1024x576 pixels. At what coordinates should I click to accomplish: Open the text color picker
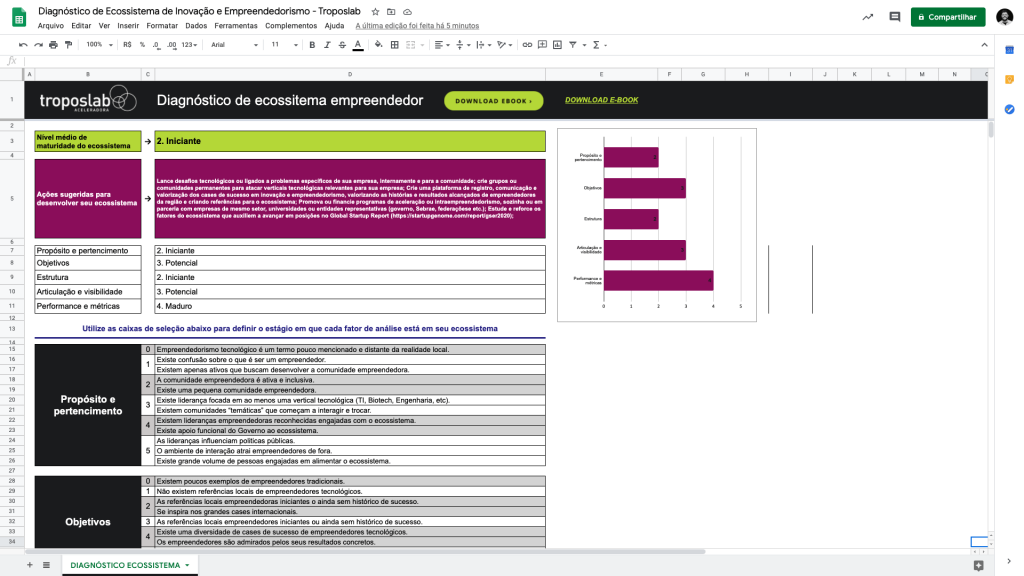358,45
